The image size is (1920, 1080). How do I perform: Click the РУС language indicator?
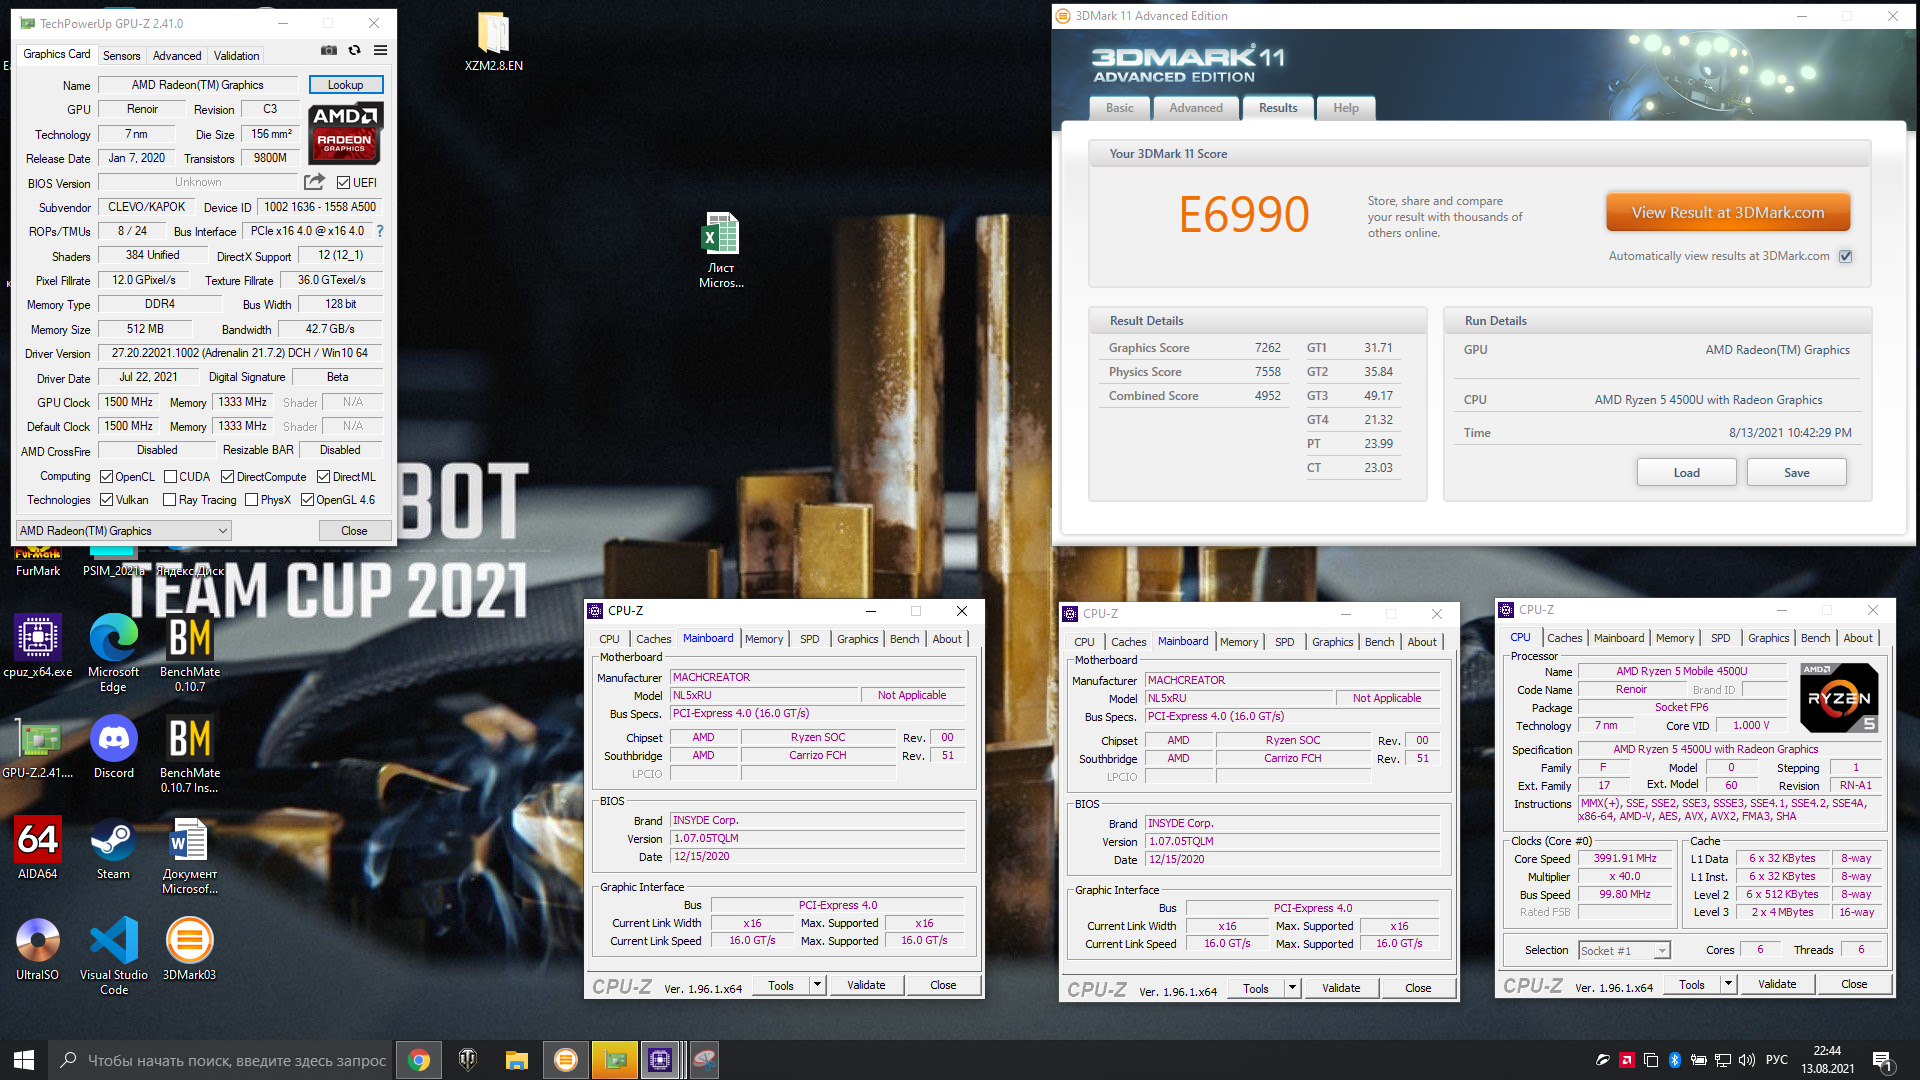point(1777,1060)
